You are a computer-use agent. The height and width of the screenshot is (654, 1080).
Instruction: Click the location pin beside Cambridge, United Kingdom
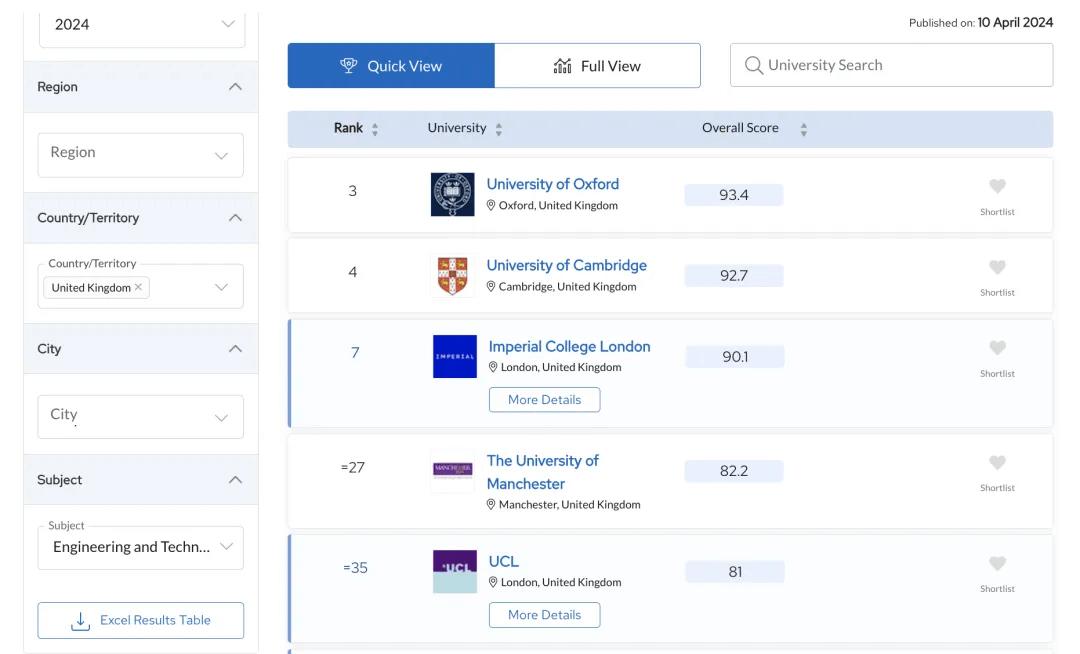(x=491, y=286)
